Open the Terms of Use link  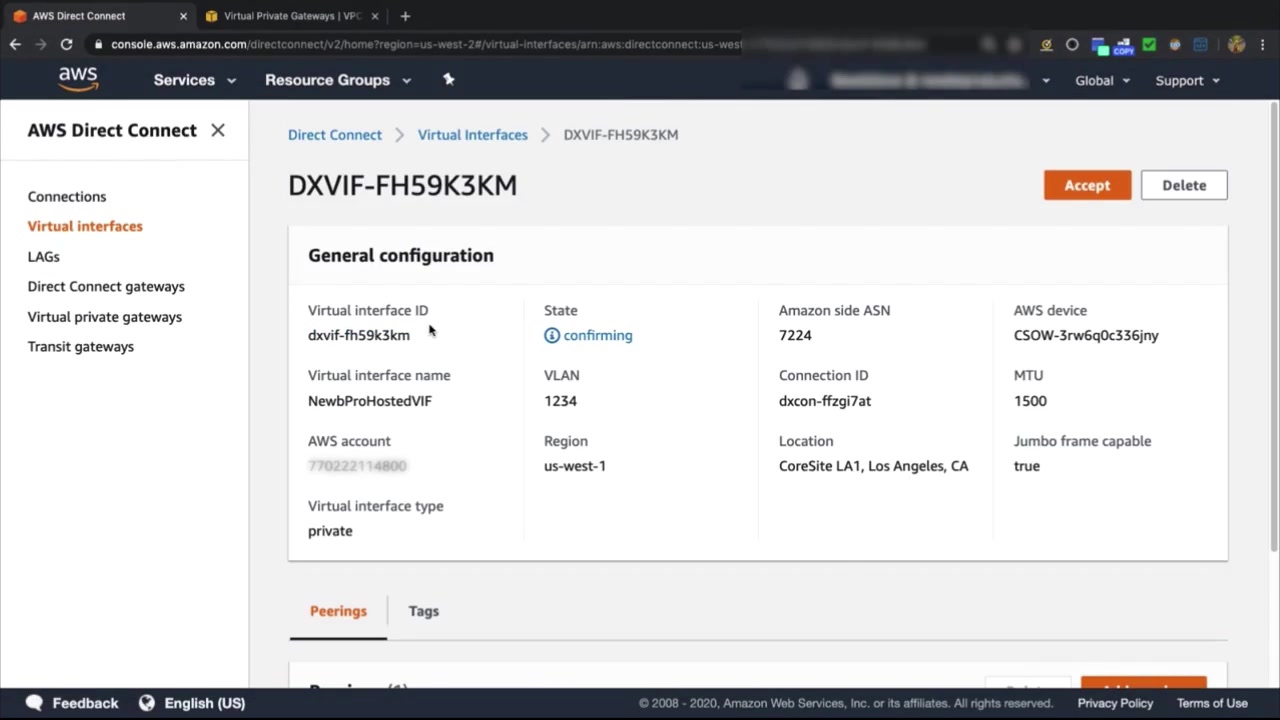[x=1212, y=703]
